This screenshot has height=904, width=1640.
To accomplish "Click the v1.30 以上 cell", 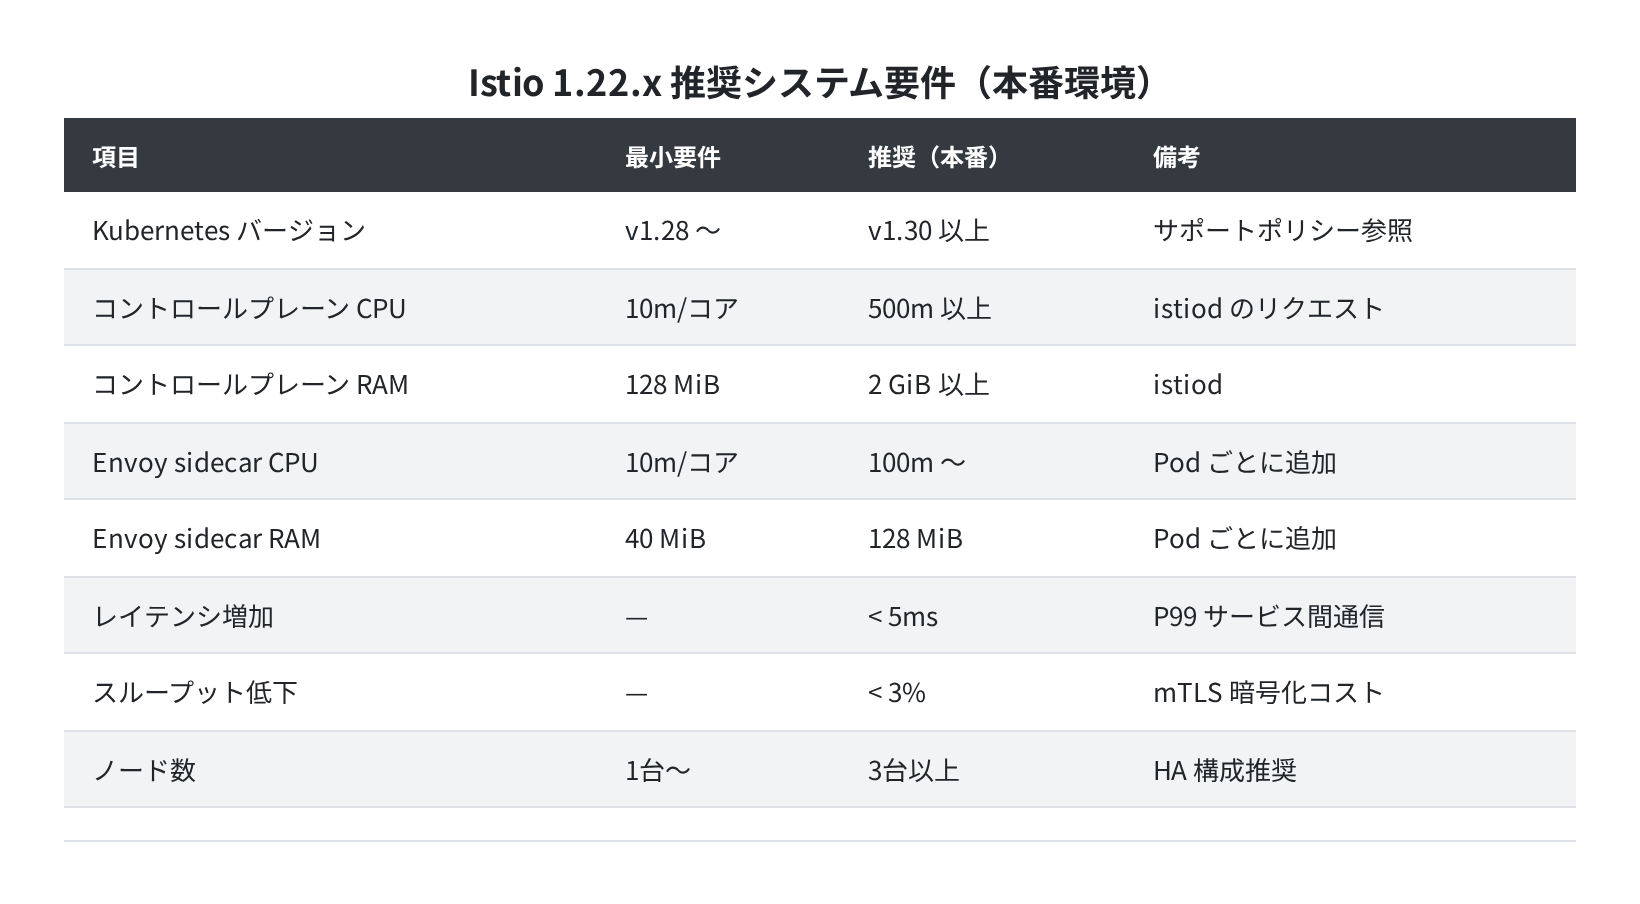I will pos(929,230).
